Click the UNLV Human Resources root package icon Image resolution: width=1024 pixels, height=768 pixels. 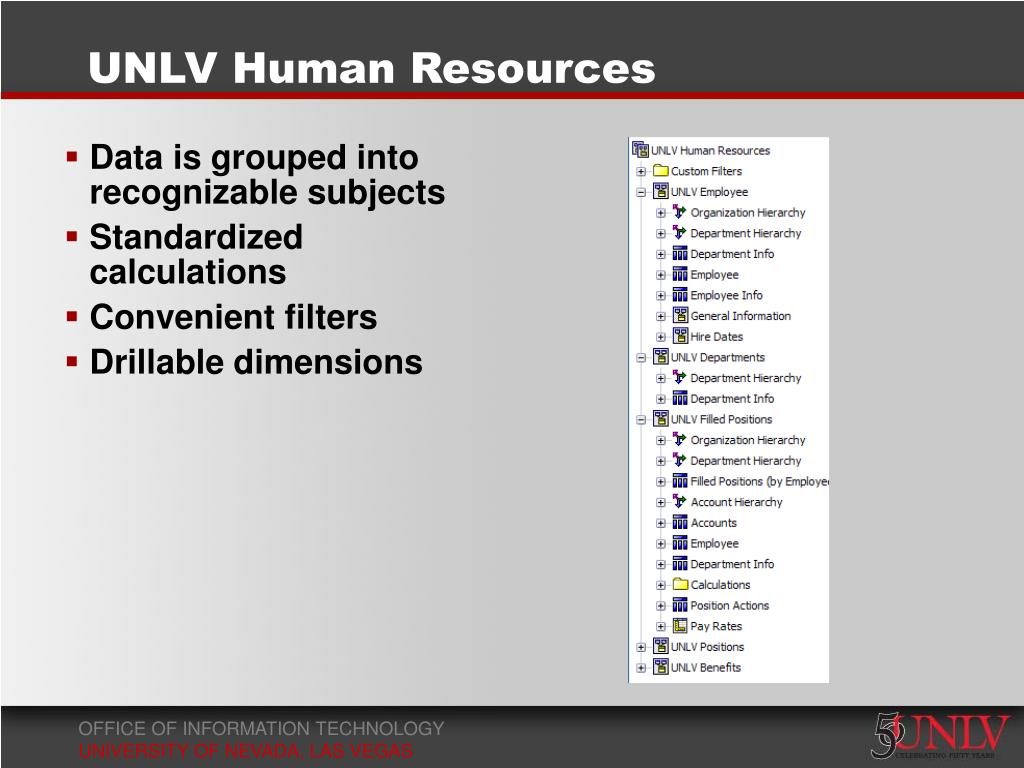(x=640, y=150)
